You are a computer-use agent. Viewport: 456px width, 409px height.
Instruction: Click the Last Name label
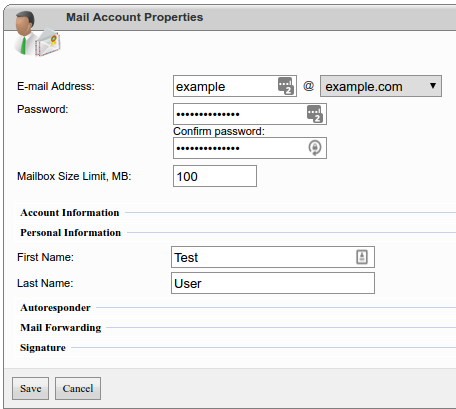coord(45,283)
